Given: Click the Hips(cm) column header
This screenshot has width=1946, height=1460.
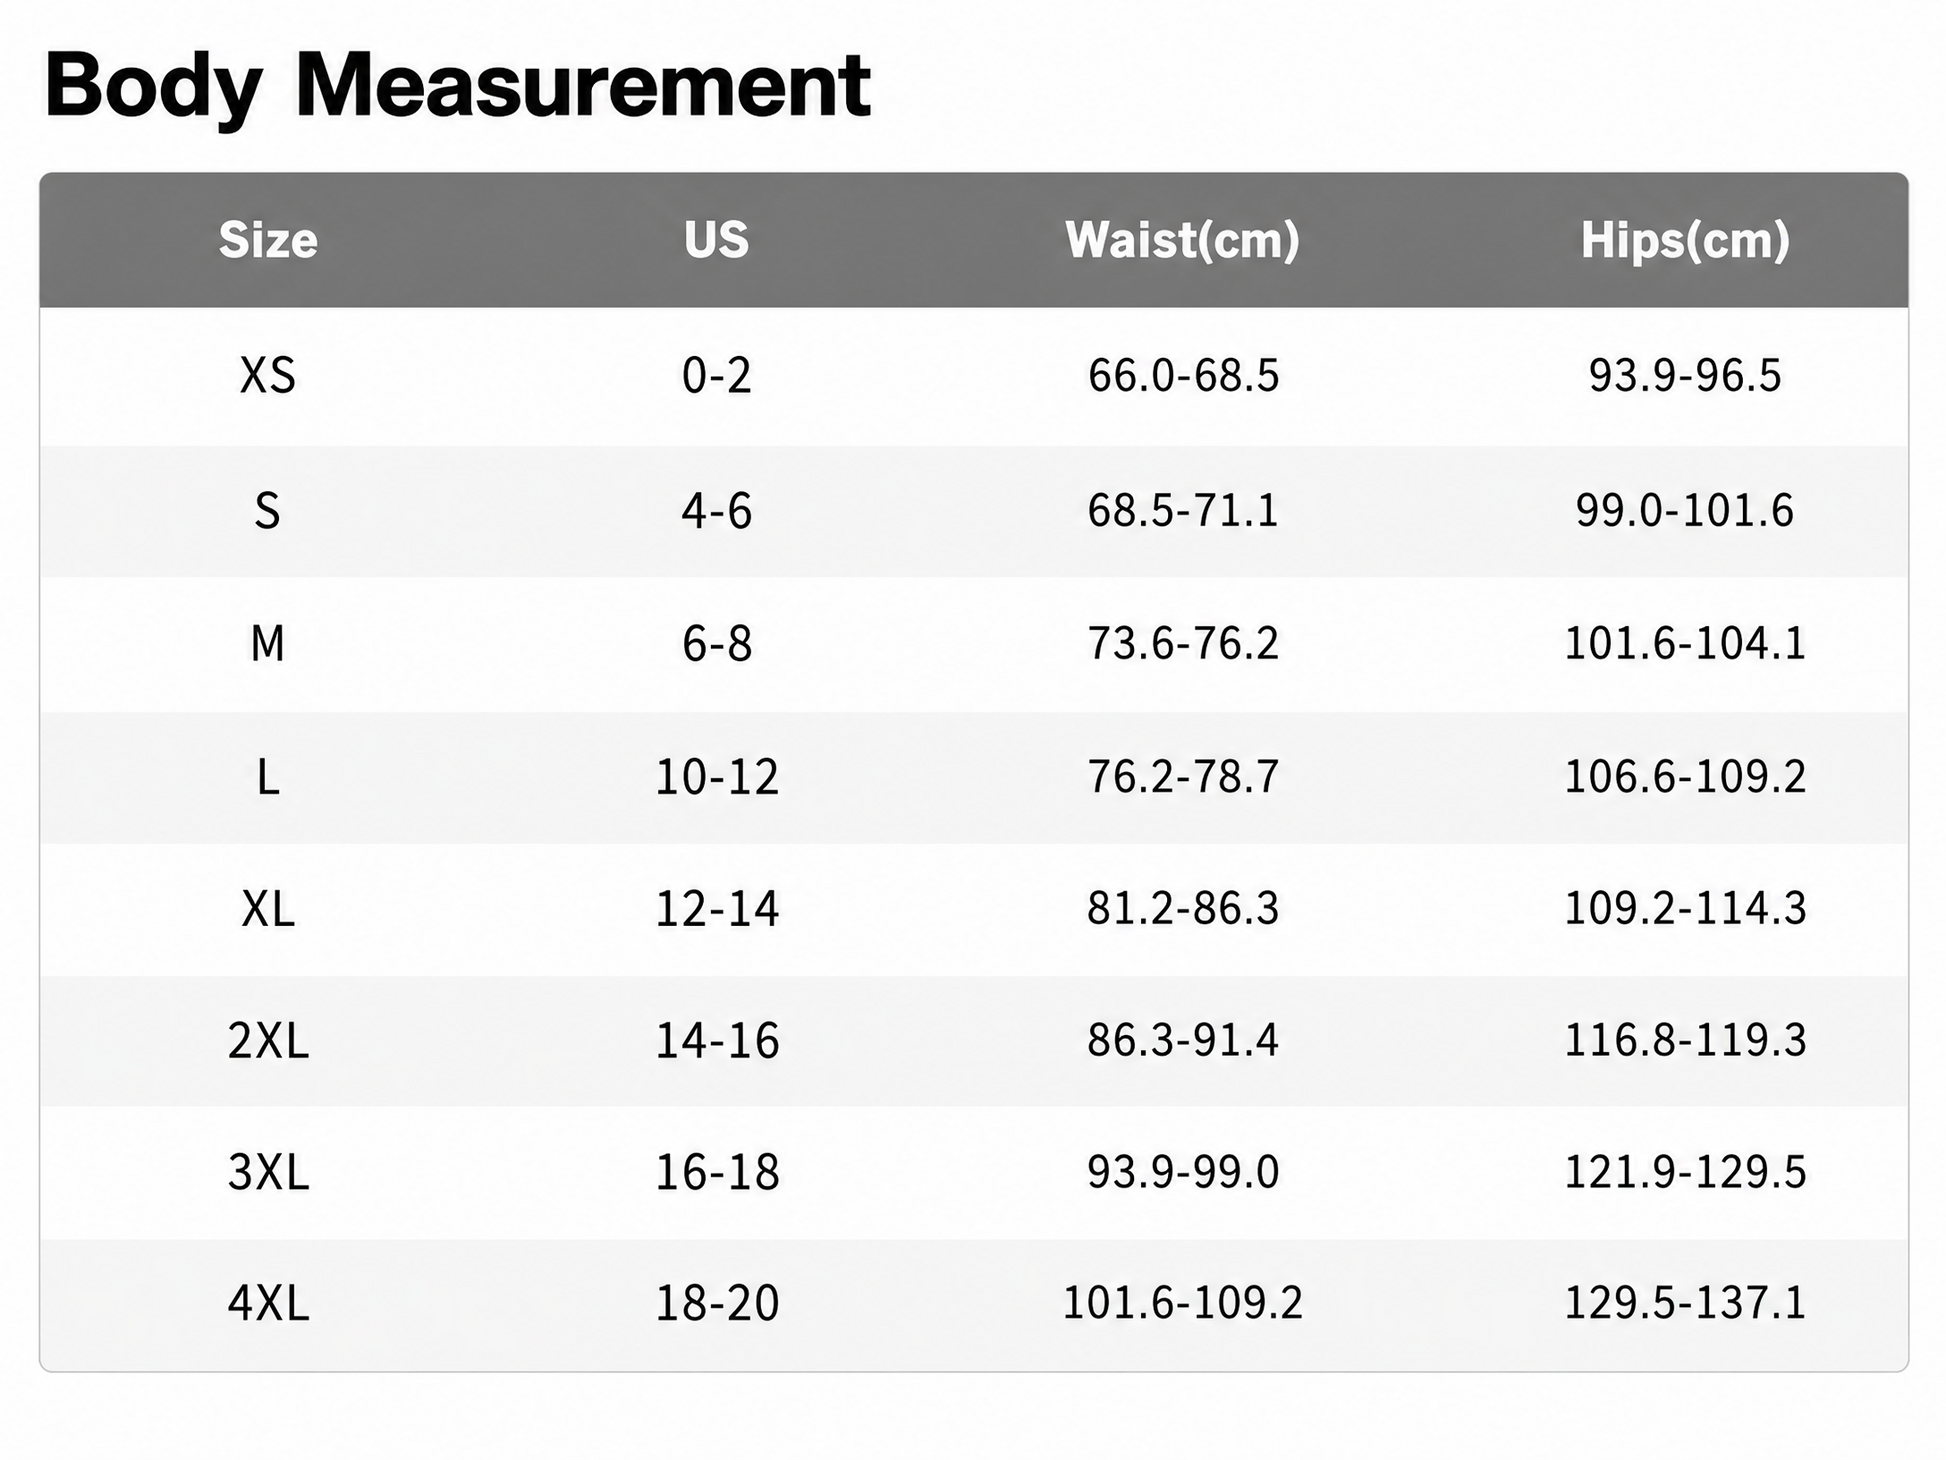Looking at the screenshot, I should point(1685,241).
